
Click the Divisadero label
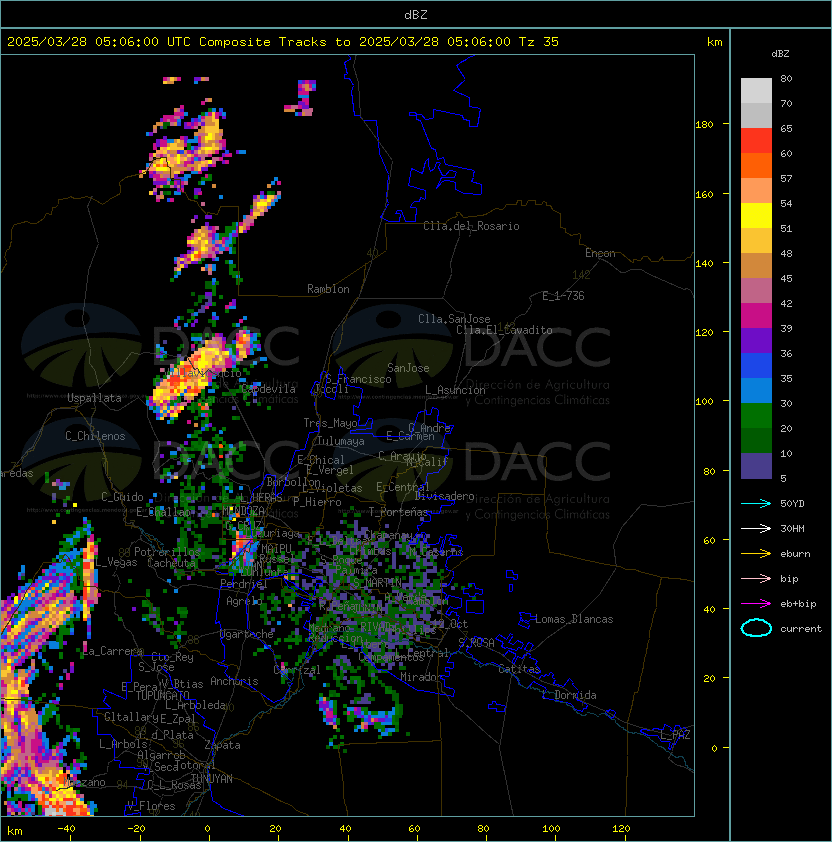tap(444, 496)
